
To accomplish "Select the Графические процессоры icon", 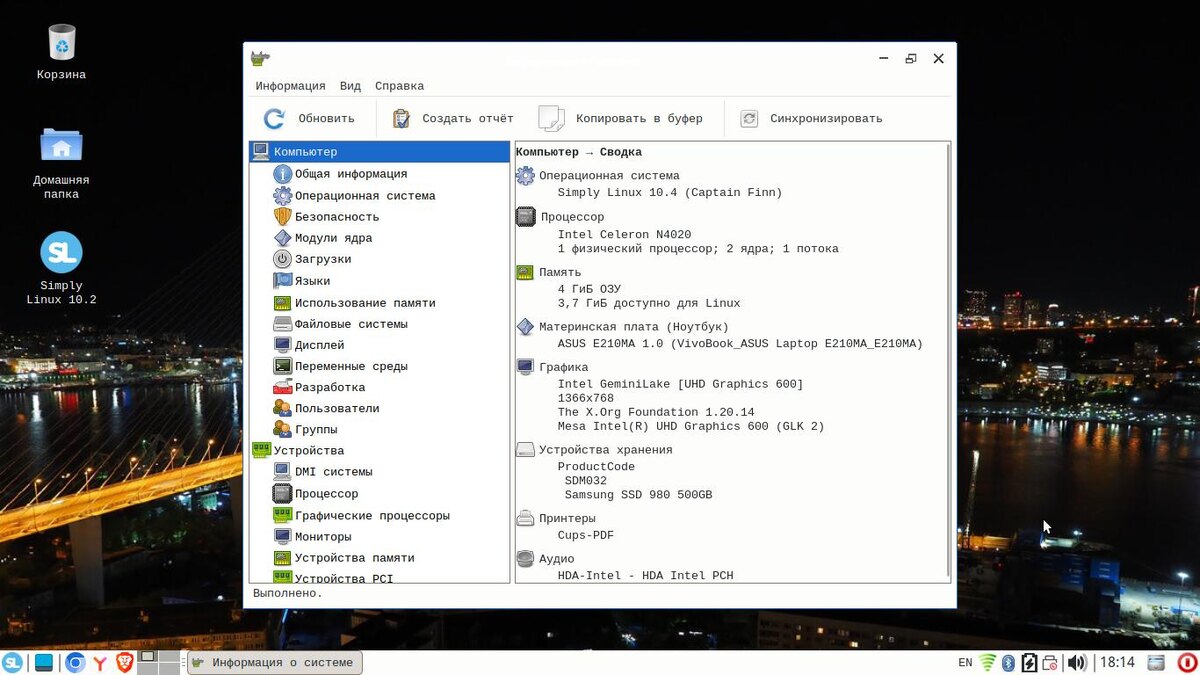I will click(282, 516).
